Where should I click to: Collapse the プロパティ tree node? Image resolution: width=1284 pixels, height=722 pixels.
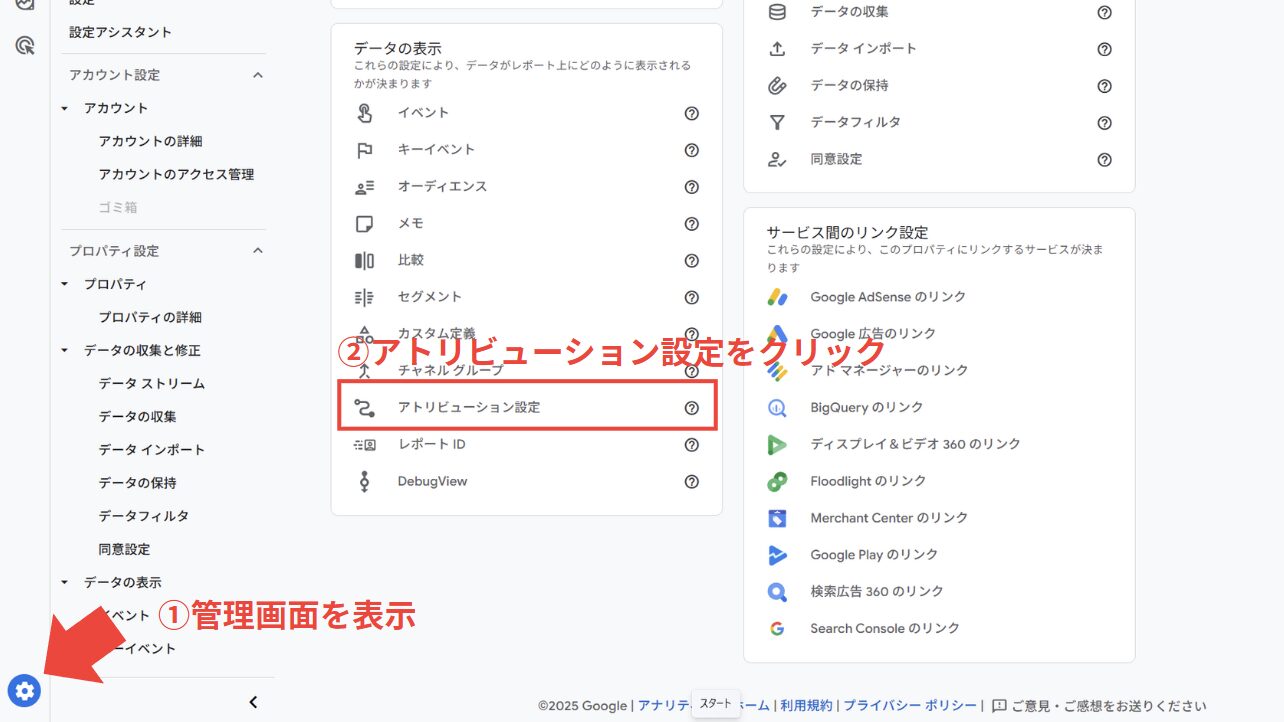click(x=66, y=284)
